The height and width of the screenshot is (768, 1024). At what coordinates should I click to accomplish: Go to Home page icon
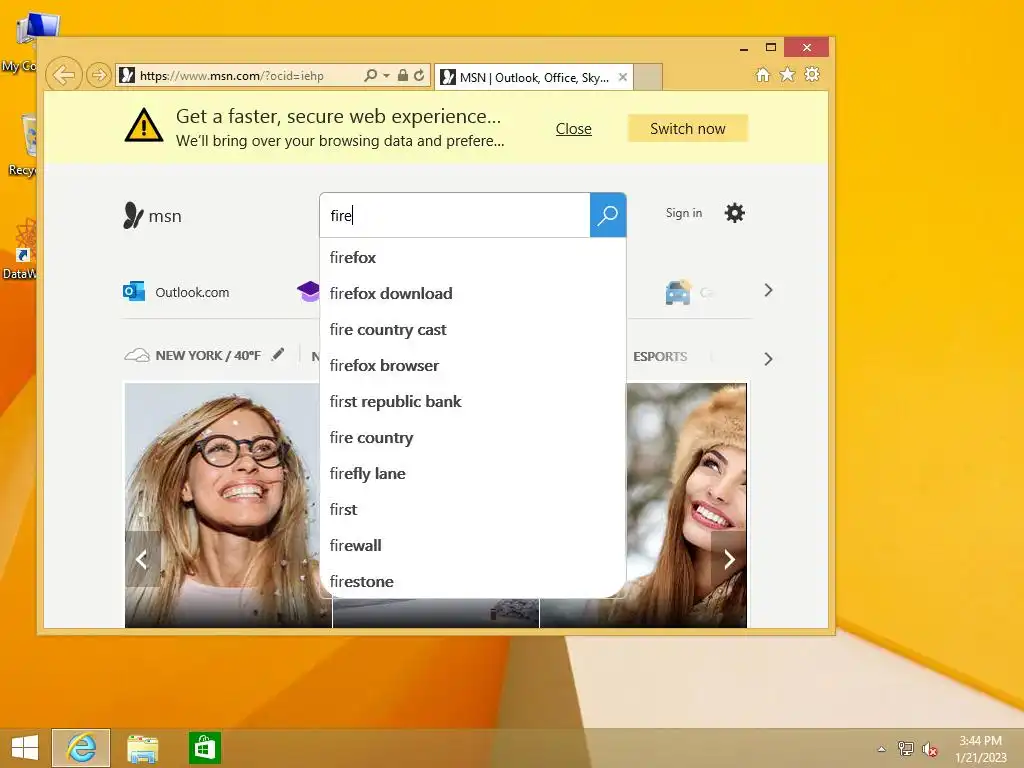(763, 75)
